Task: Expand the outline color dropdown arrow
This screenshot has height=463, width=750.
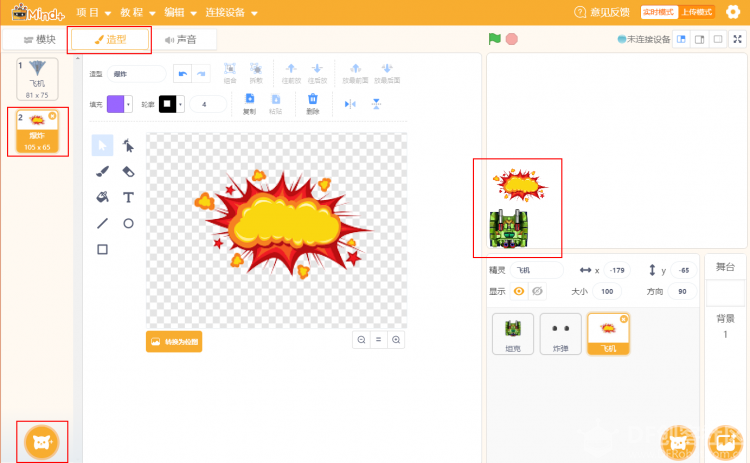Action: click(x=180, y=104)
